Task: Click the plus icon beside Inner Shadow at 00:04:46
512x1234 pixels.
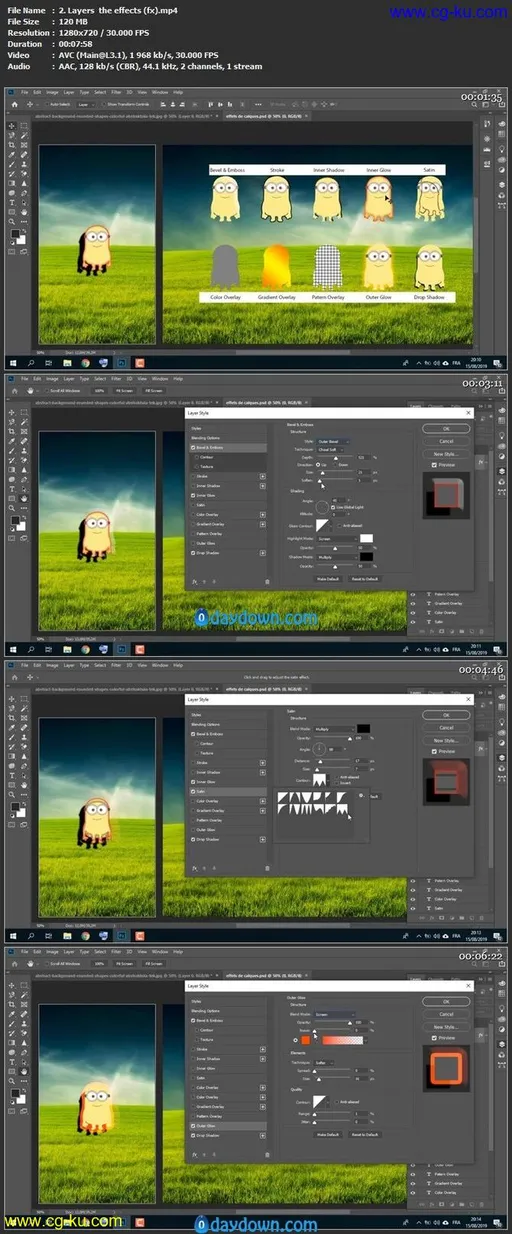Action: [263, 772]
